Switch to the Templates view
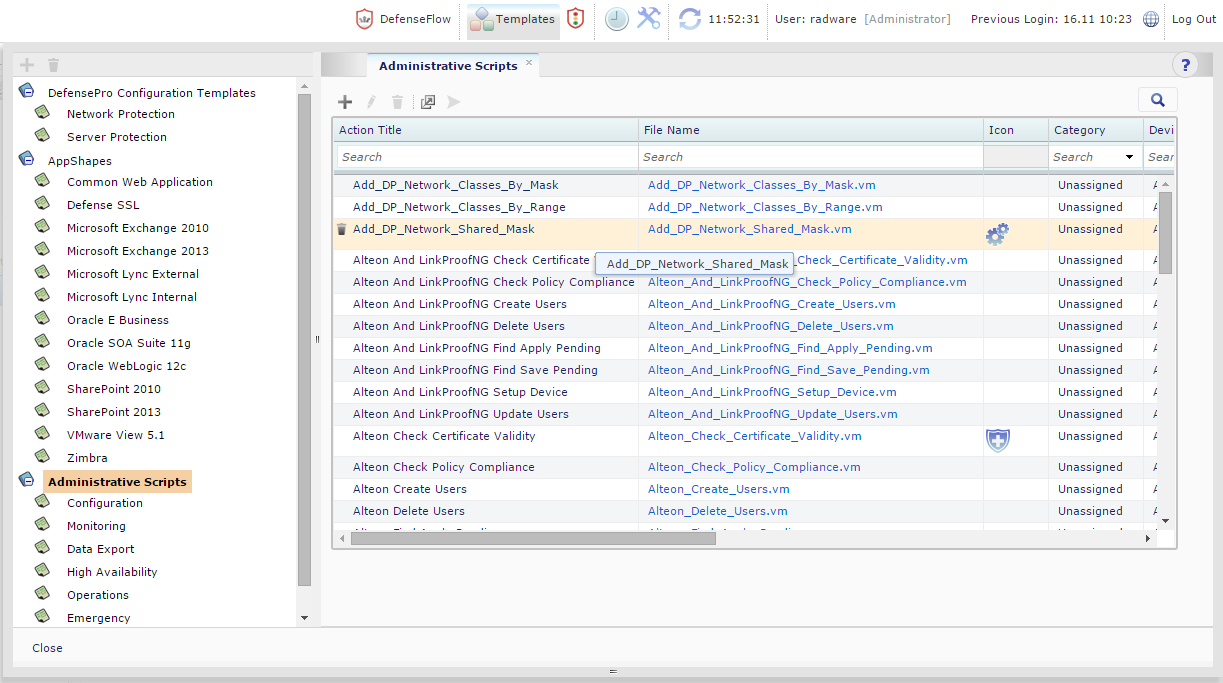 tap(513, 18)
